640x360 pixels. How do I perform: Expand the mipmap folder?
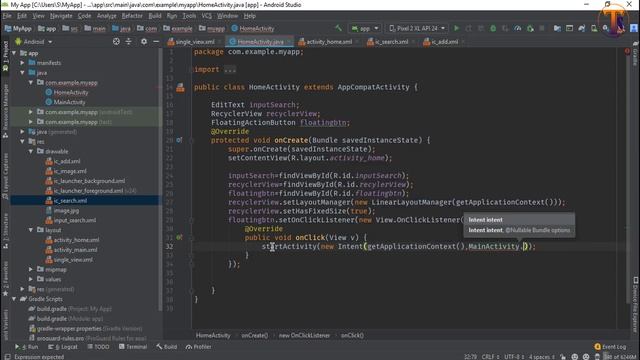[x=31, y=269]
